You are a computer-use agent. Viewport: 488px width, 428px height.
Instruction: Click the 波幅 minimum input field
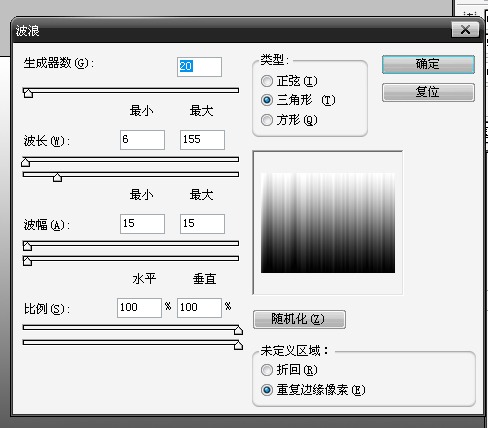(142, 224)
